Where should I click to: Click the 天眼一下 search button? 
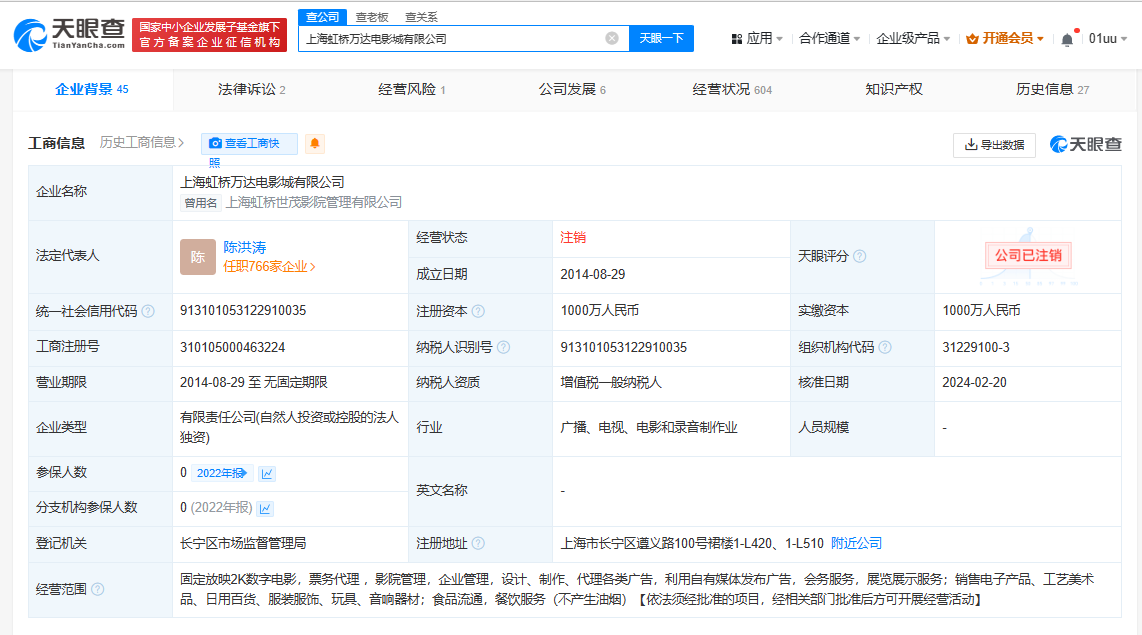pos(660,37)
